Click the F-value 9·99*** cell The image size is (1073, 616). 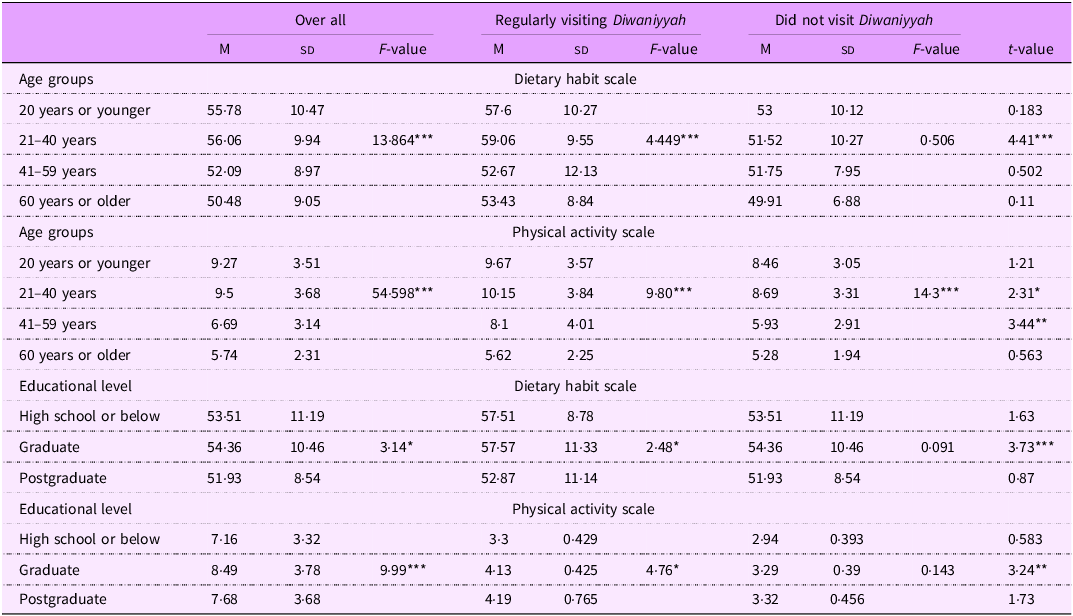pos(402,570)
